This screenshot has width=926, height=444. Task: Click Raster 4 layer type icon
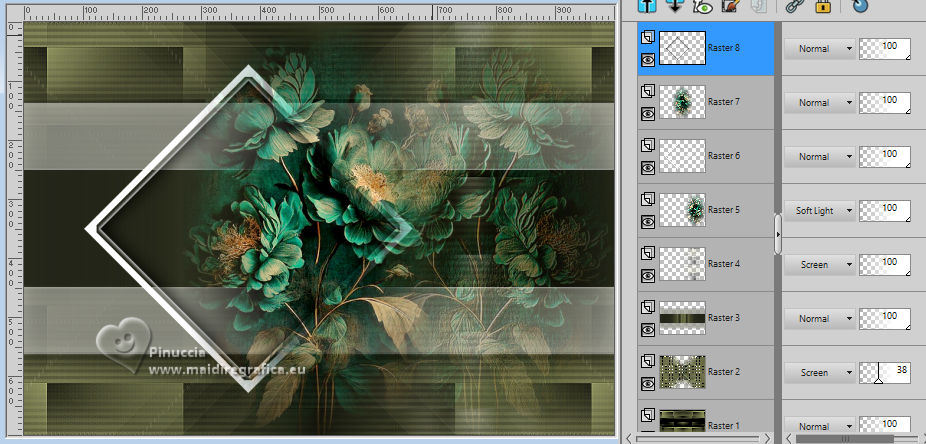[x=648, y=253]
